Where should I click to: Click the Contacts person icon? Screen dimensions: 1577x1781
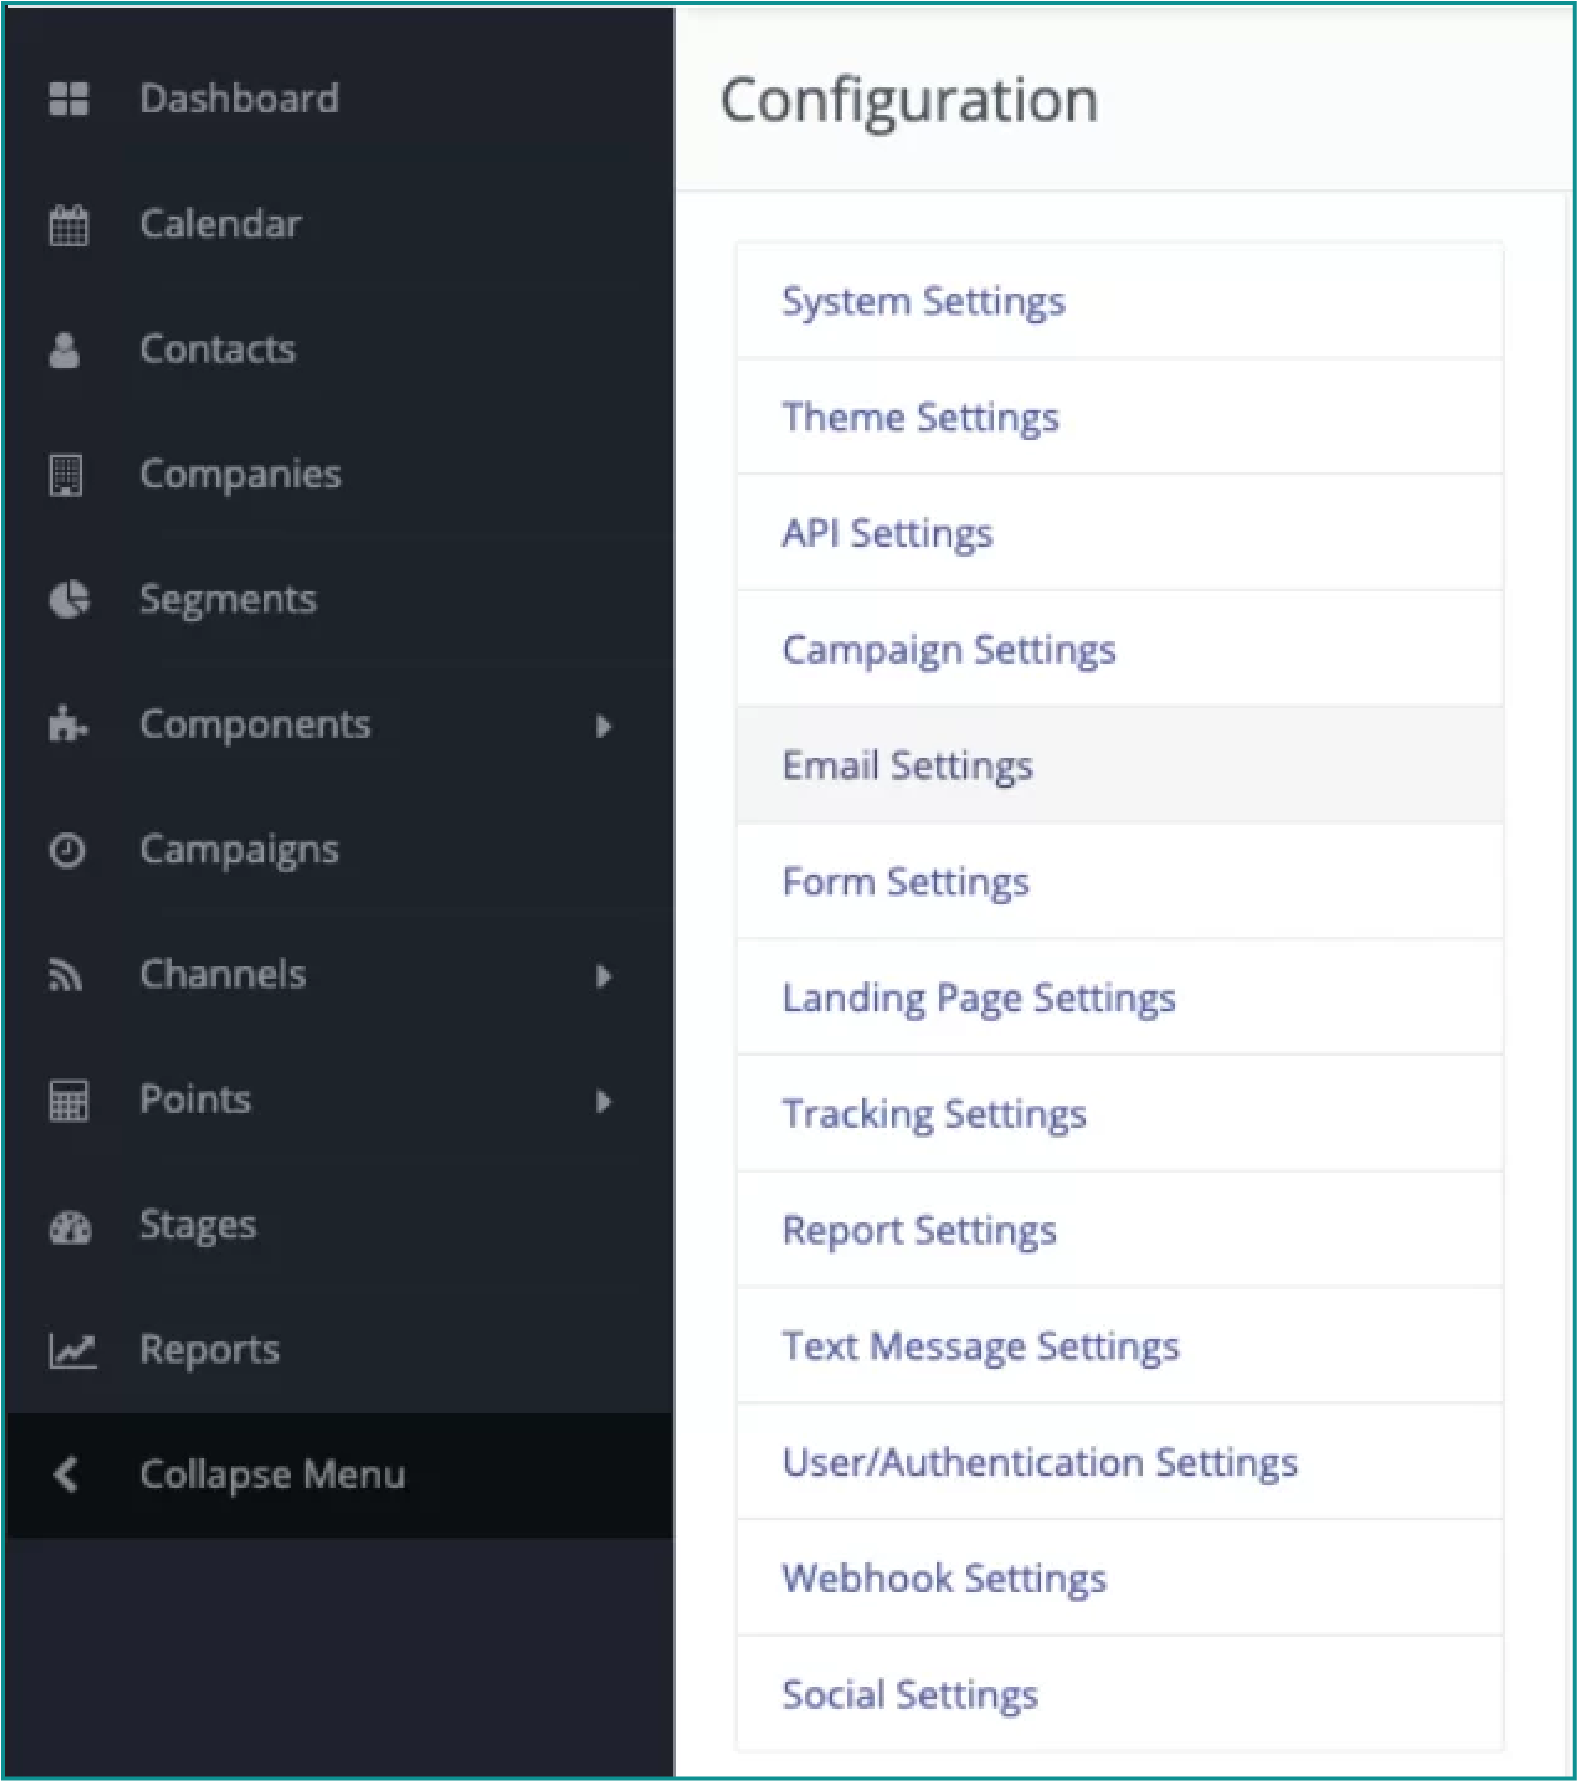(65, 350)
